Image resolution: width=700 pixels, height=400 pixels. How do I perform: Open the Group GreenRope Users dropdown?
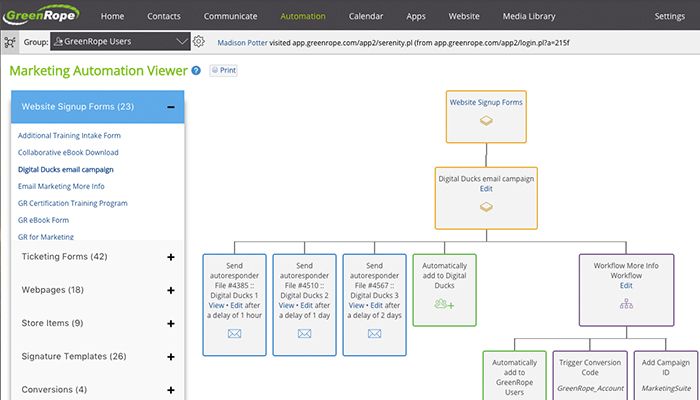click(x=120, y=42)
